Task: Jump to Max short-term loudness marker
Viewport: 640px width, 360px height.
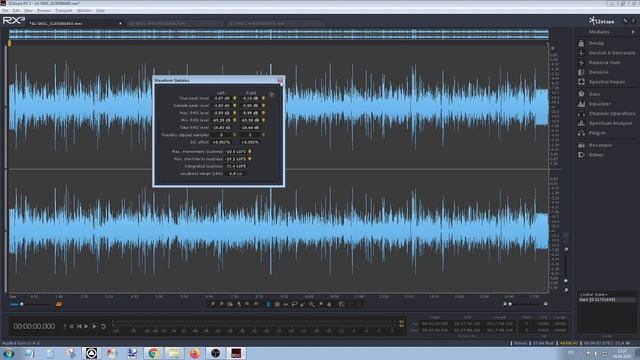Action: (249, 159)
